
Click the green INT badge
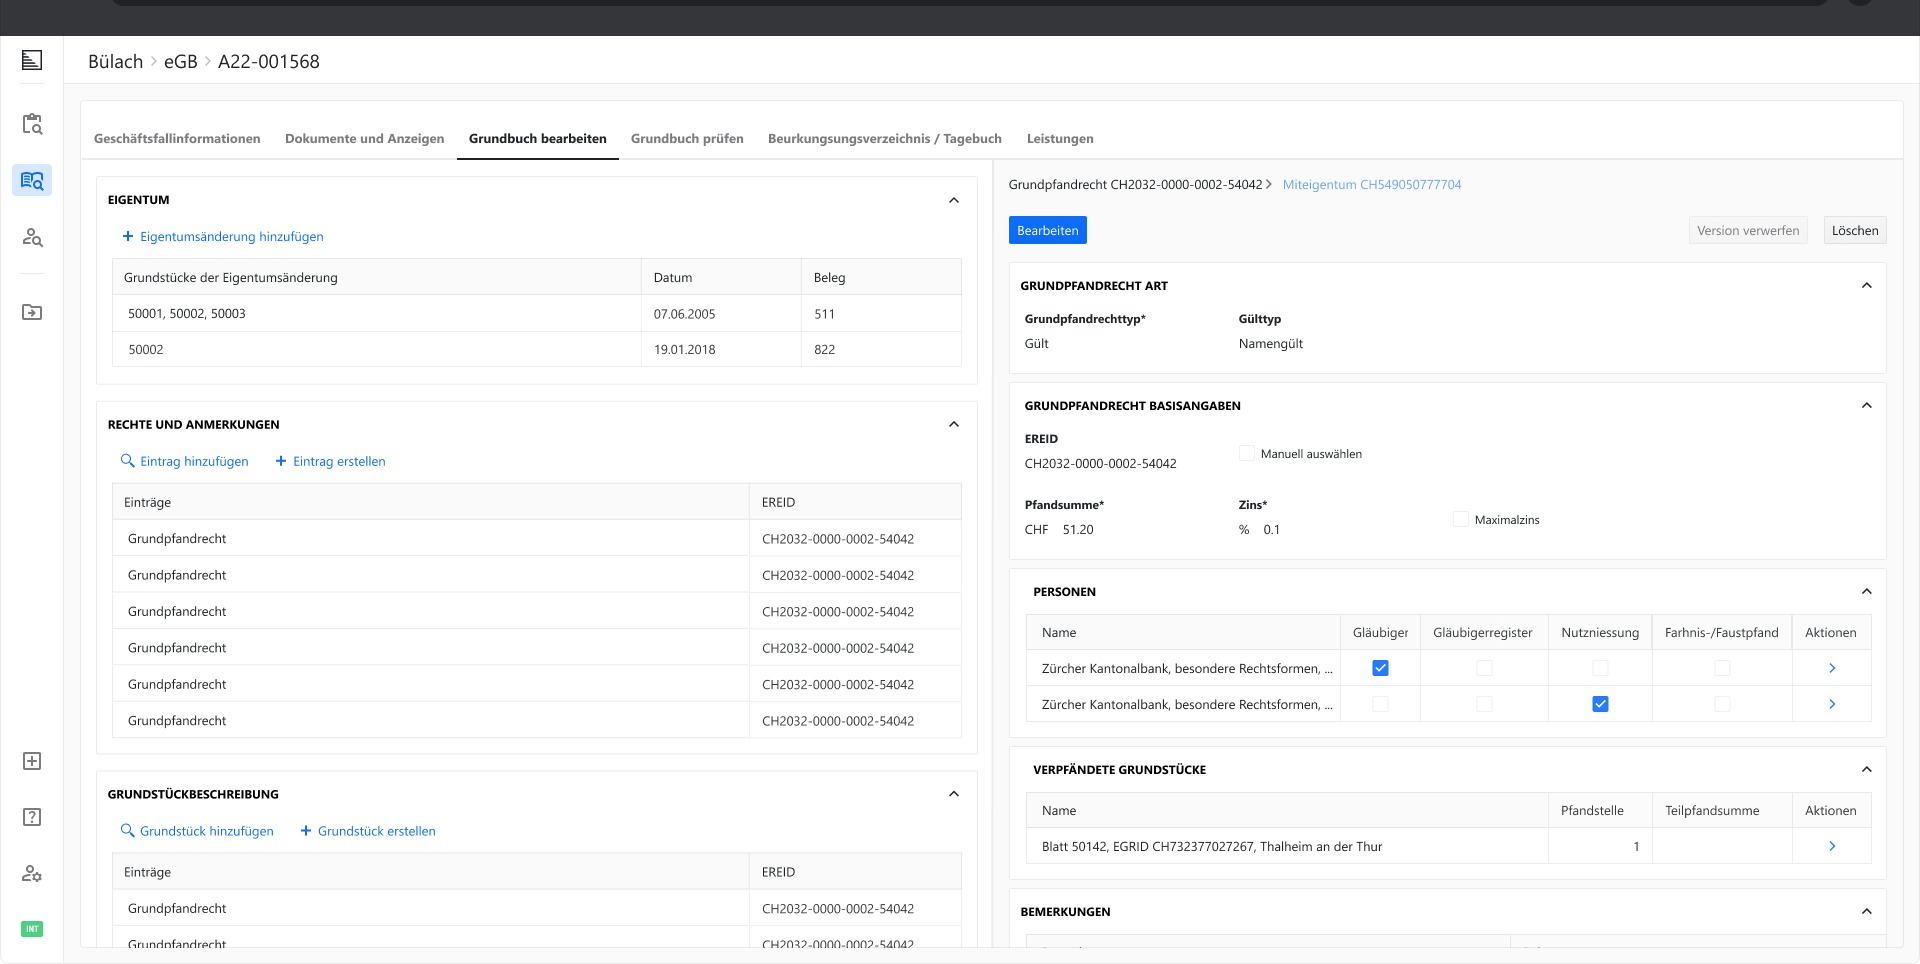pyautogui.click(x=32, y=929)
